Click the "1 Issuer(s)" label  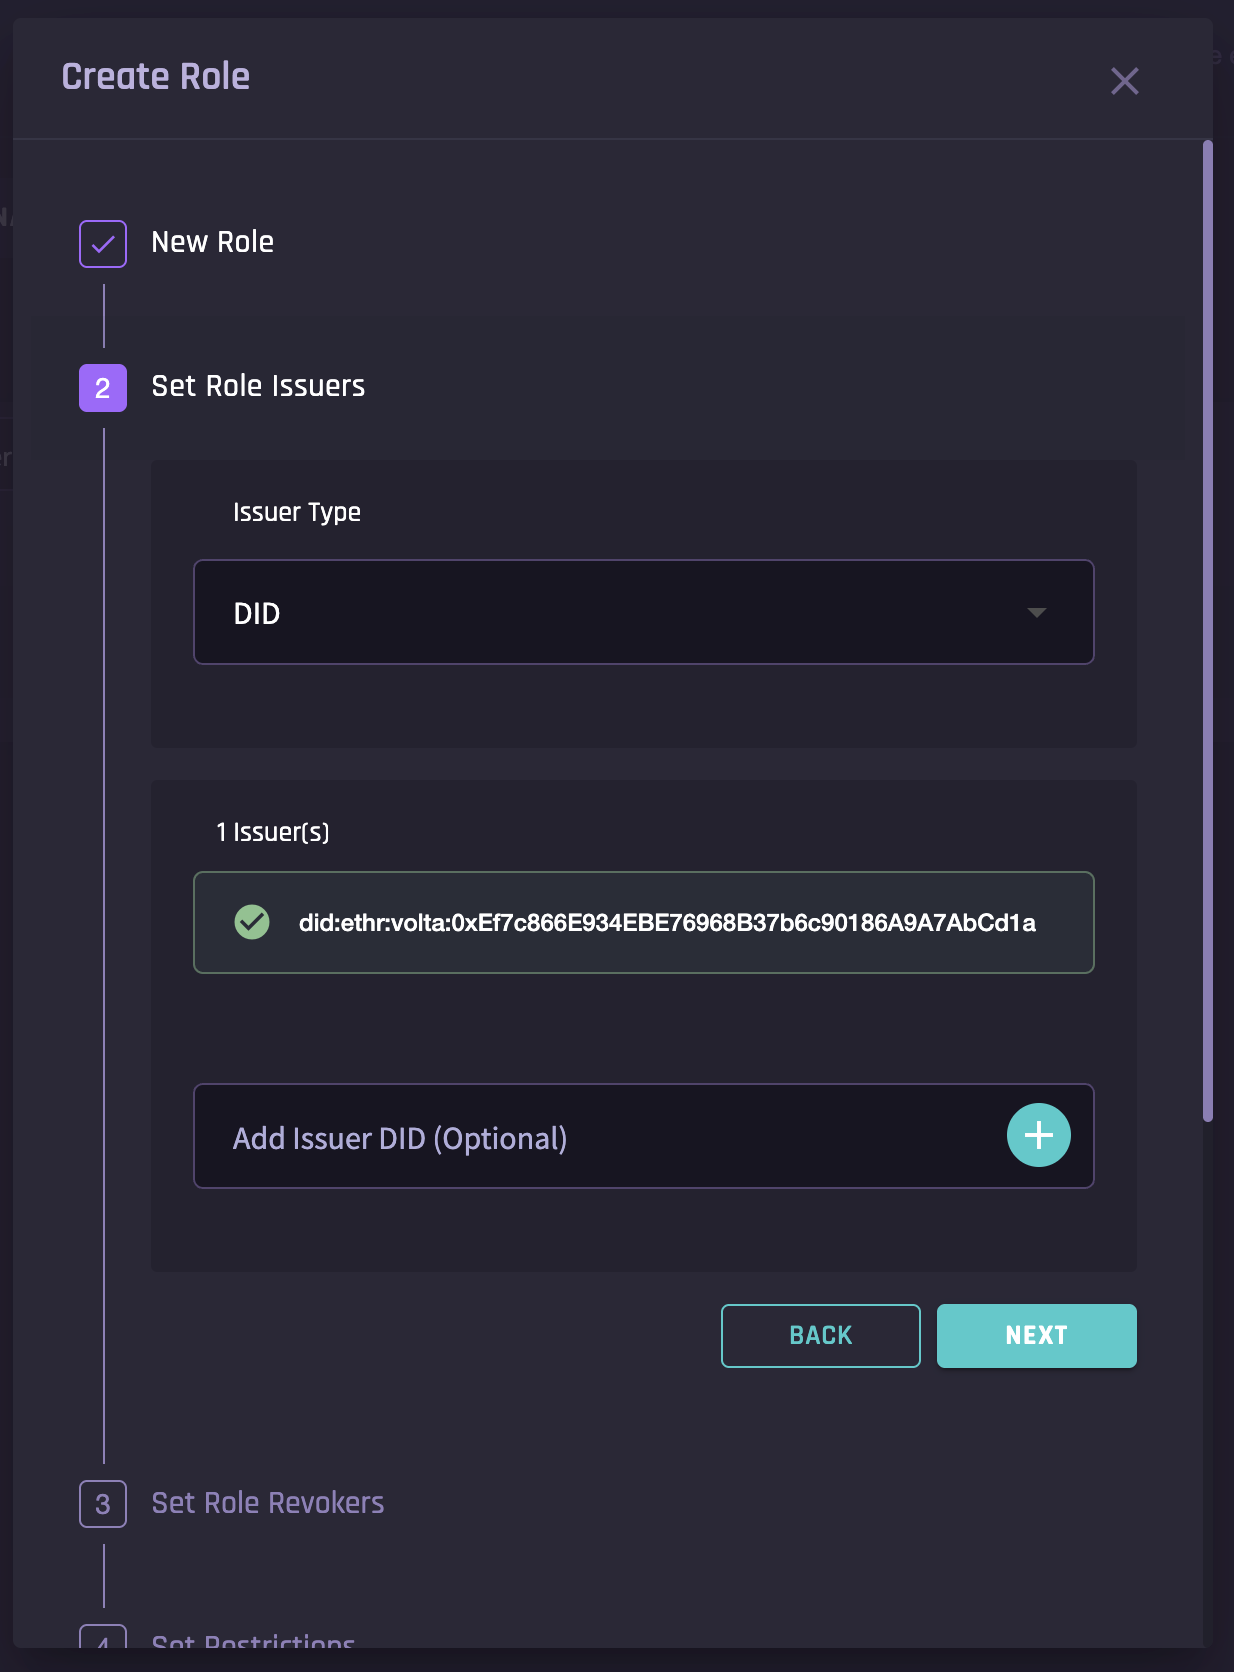(x=273, y=832)
